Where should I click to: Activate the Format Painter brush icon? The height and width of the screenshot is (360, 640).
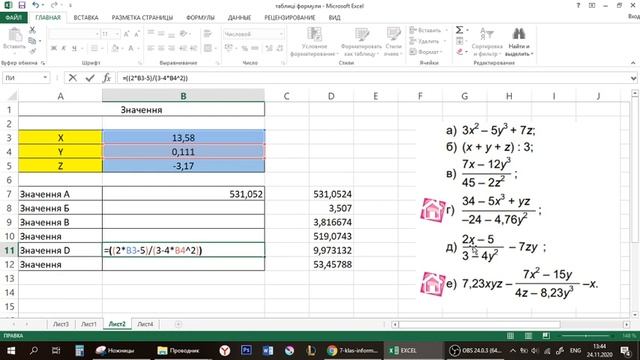[x=32, y=51]
